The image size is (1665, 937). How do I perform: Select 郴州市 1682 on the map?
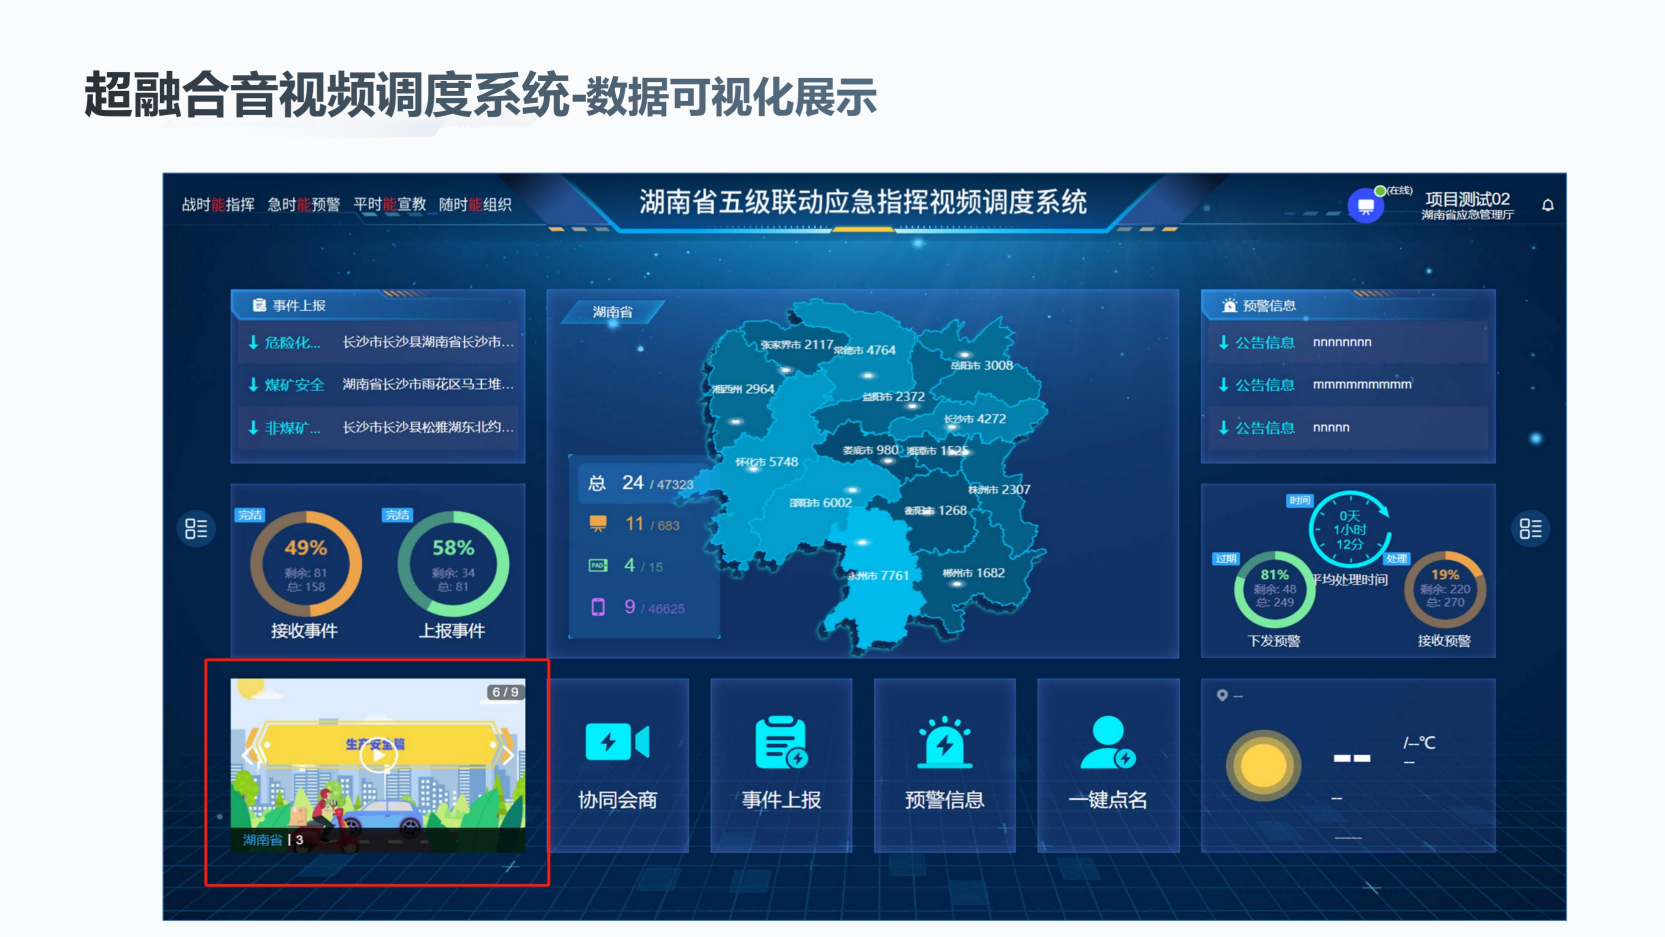(x=973, y=573)
